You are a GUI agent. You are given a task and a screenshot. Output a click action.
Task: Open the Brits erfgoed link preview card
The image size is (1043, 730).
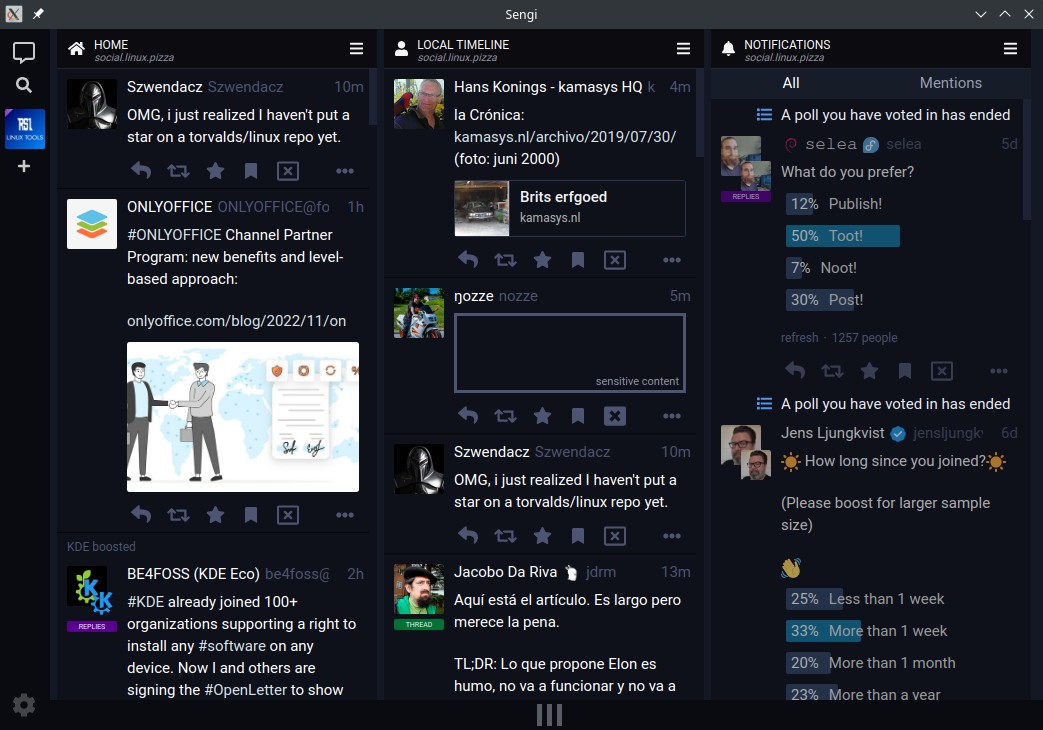point(569,208)
